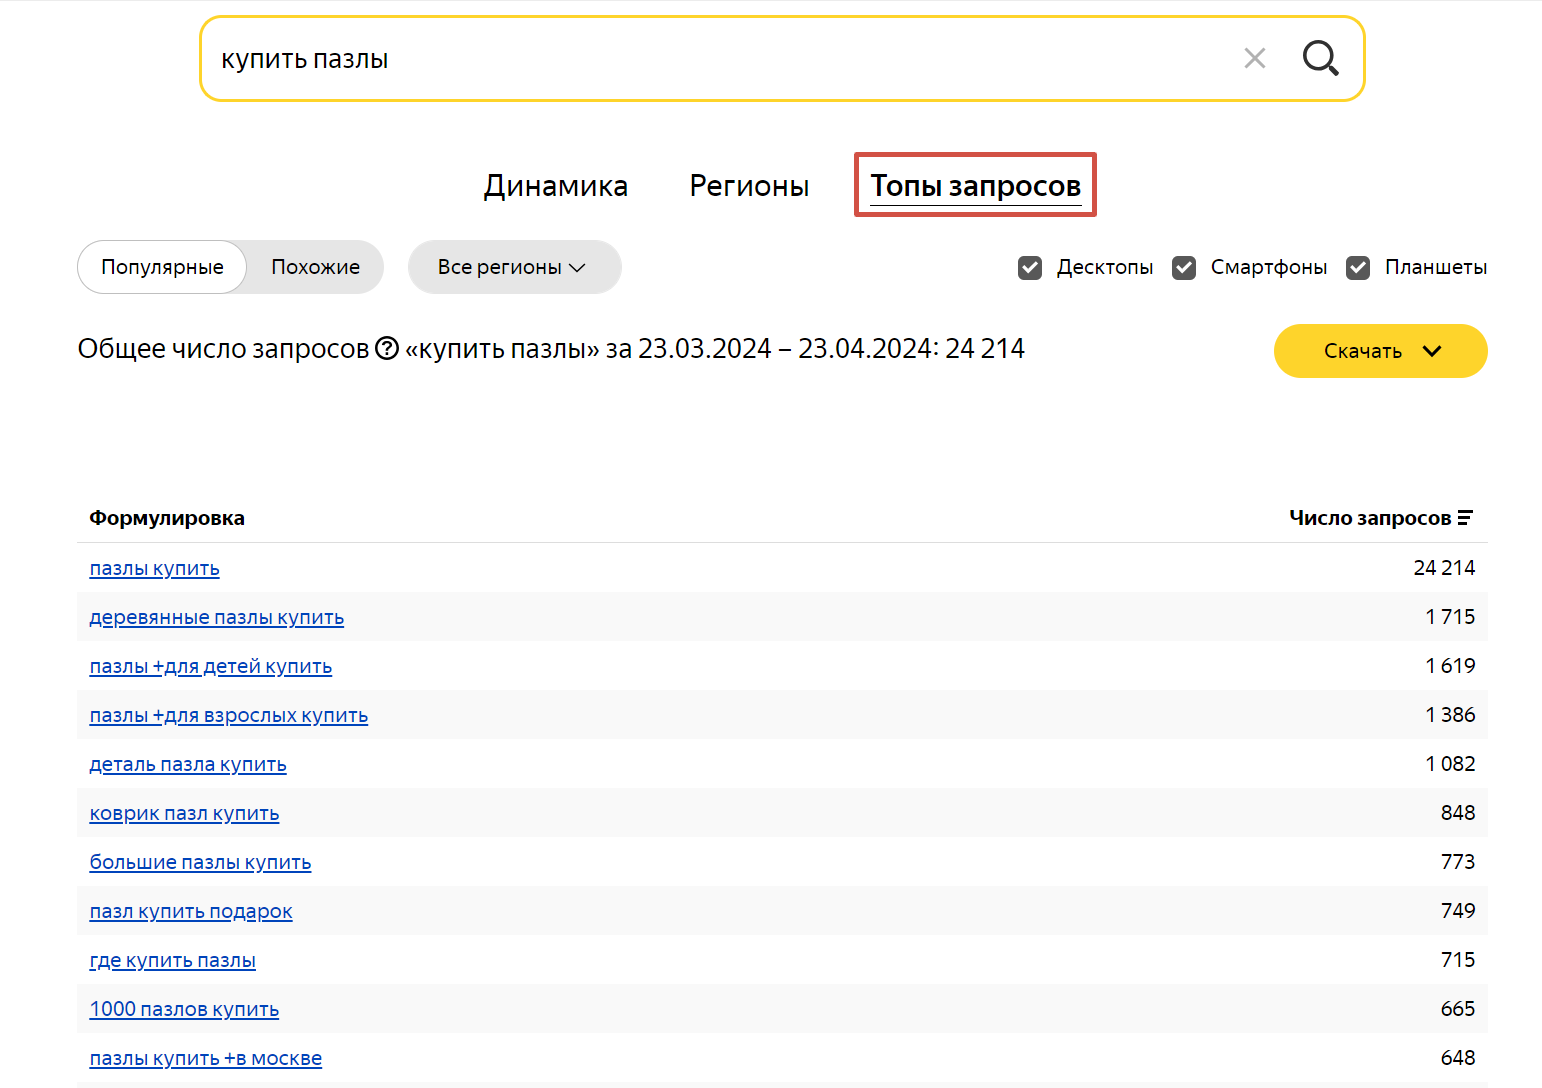Click the question mark help icon
Image resolution: width=1542 pixels, height=1088 pixels.
[x=387, y=349]
